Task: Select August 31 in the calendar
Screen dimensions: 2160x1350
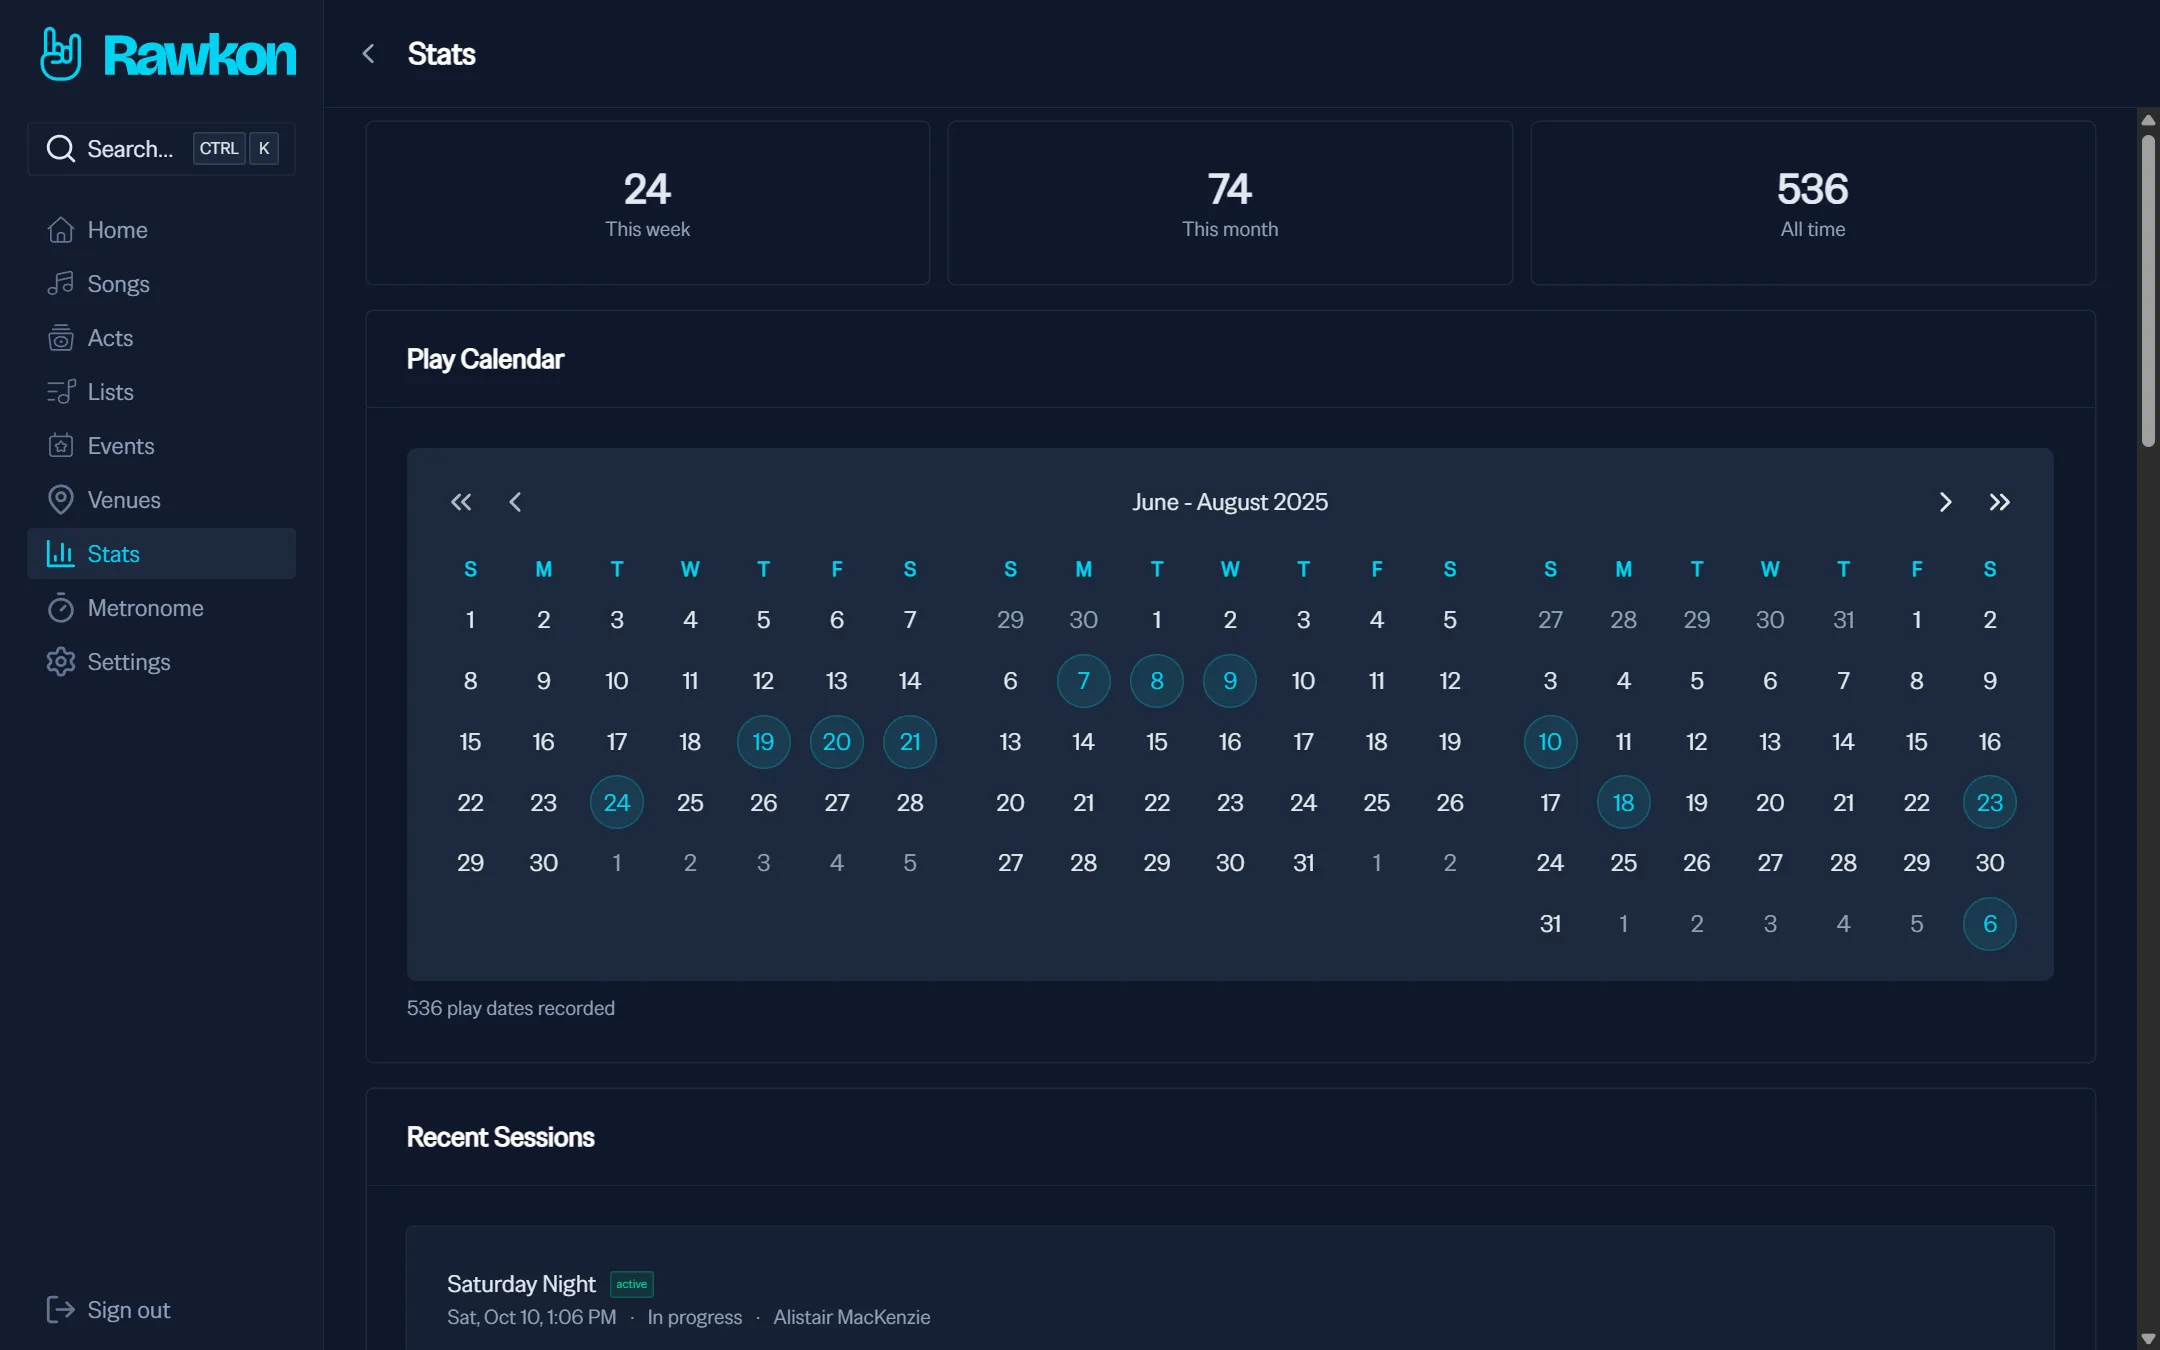Action: (x=1550, y=924)
